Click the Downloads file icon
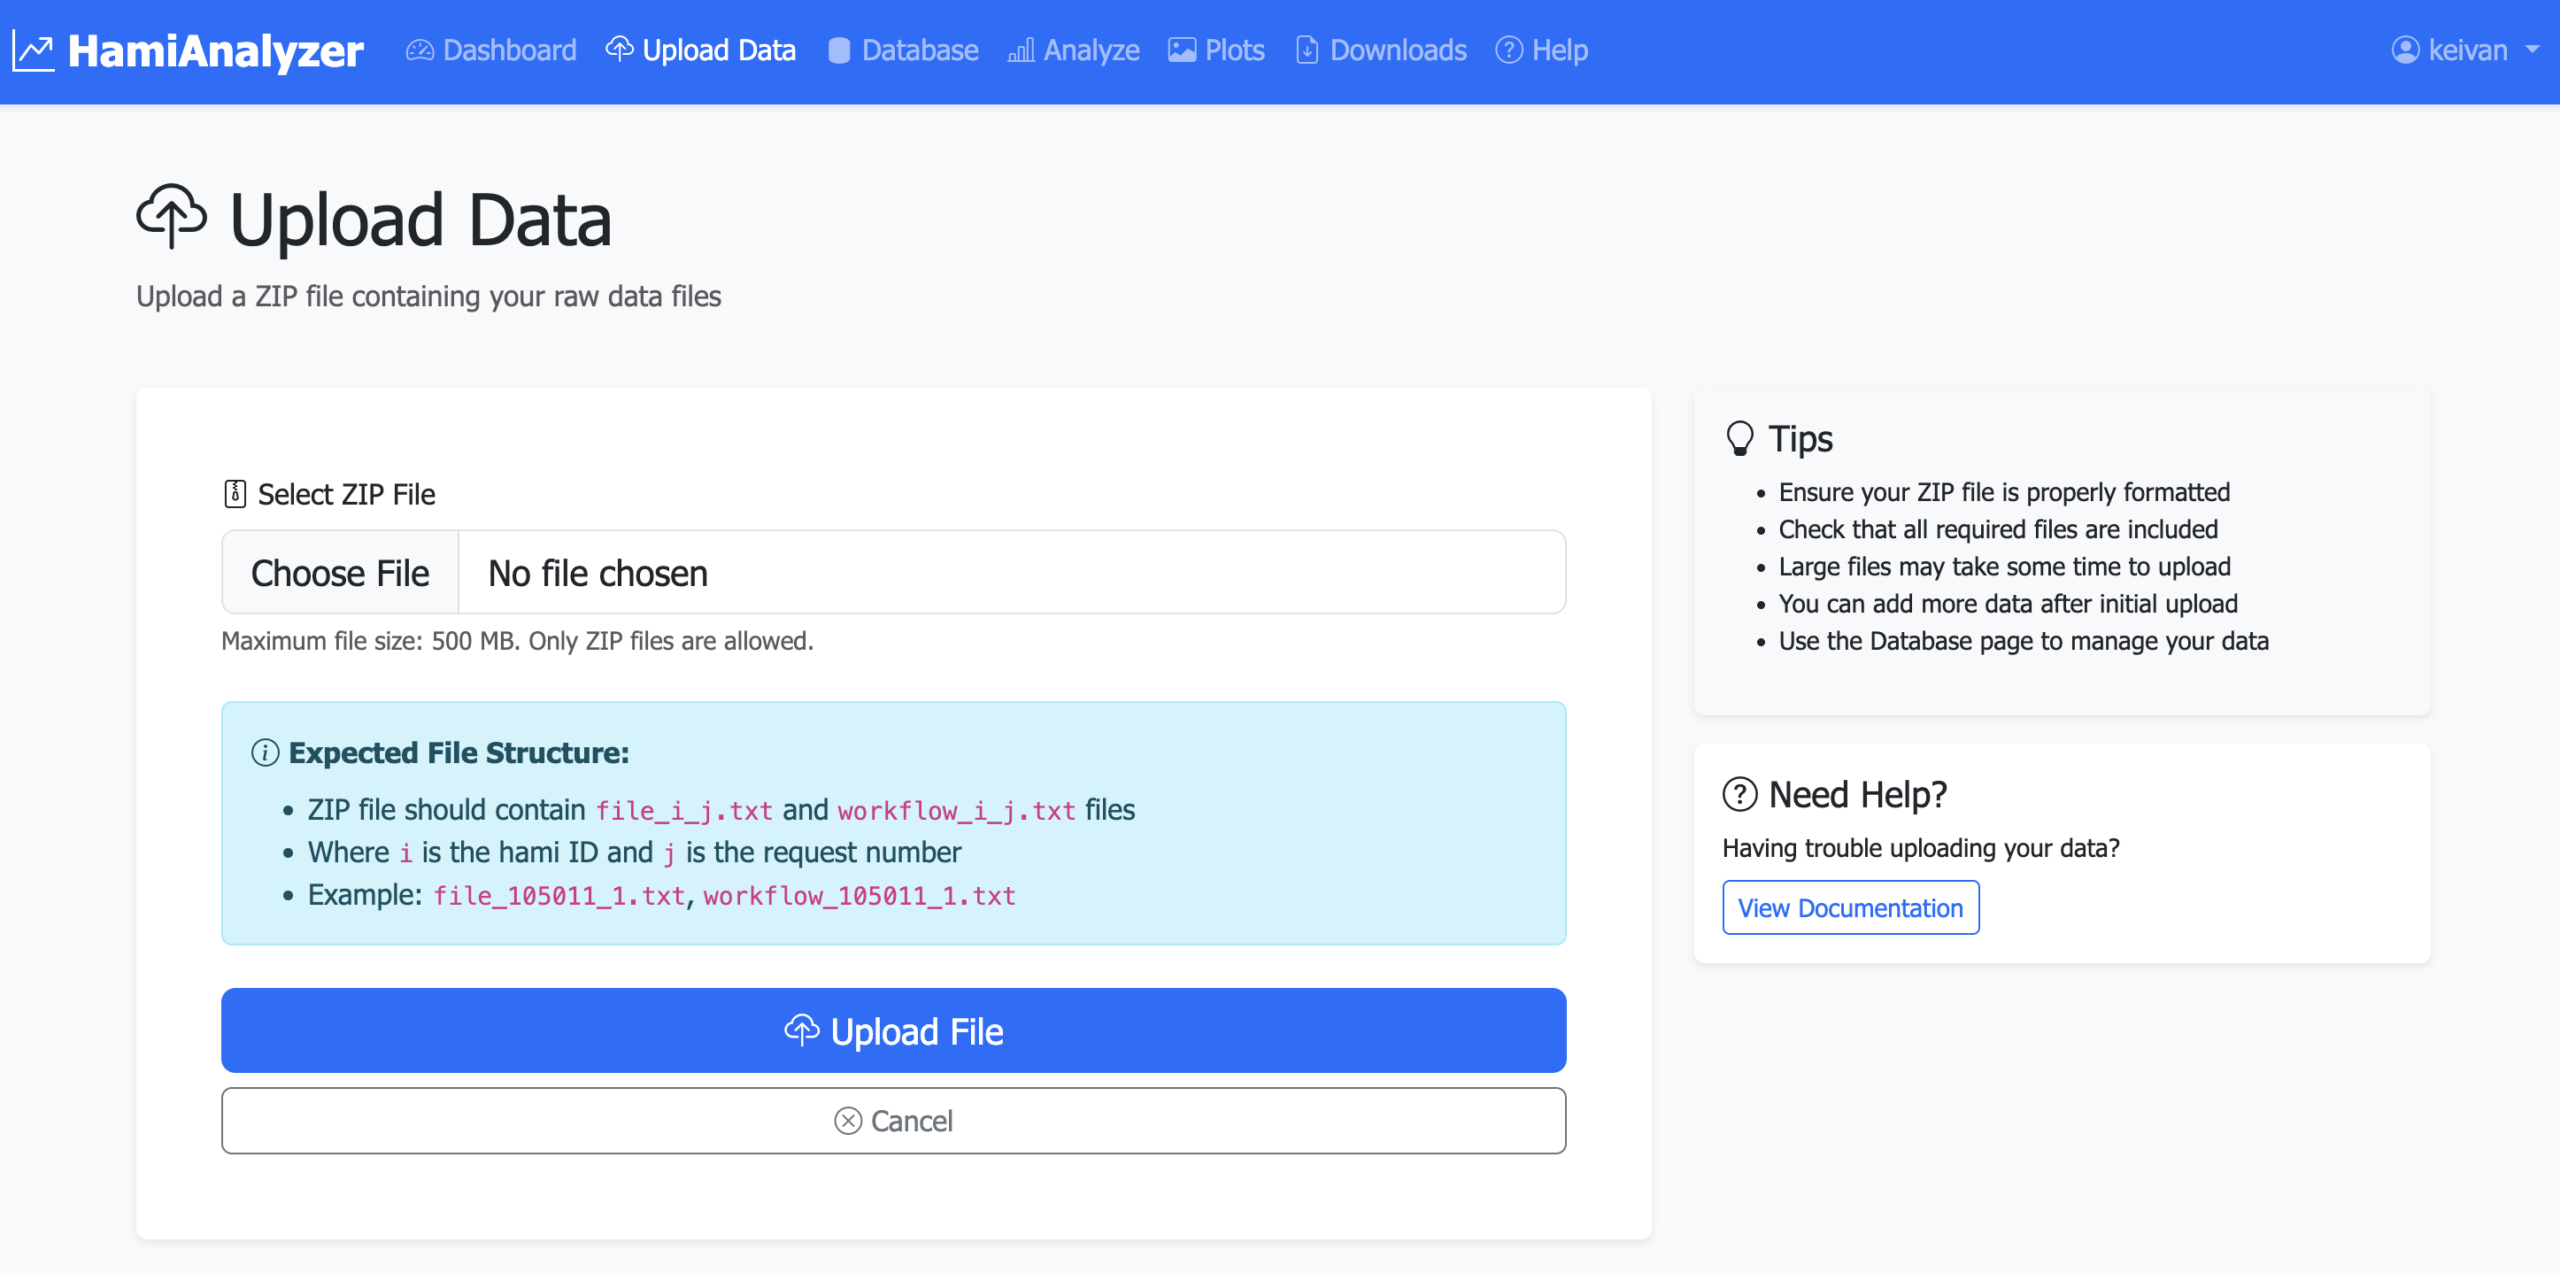This screenshot has height=1273, width=2560. point(1307,50)
